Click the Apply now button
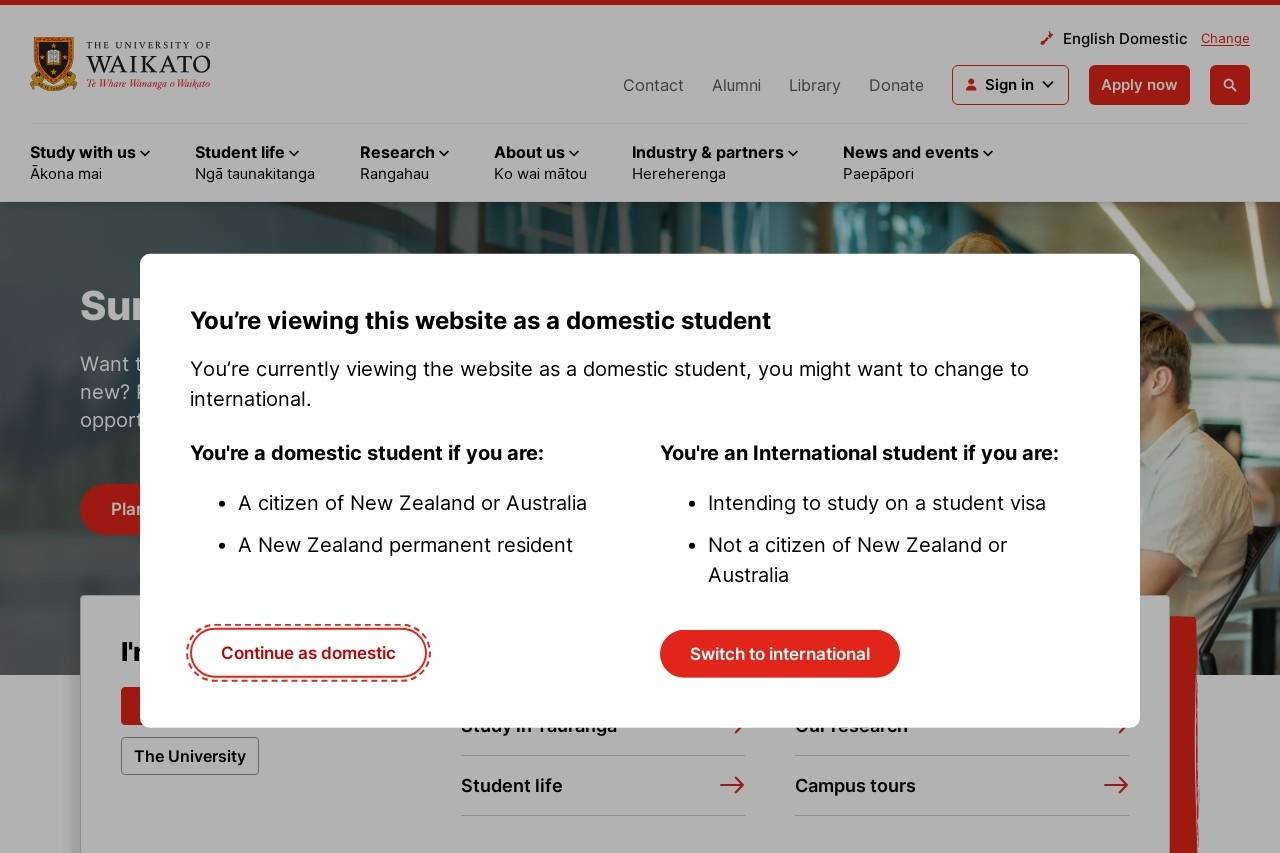 click(x=1138, y=85)
